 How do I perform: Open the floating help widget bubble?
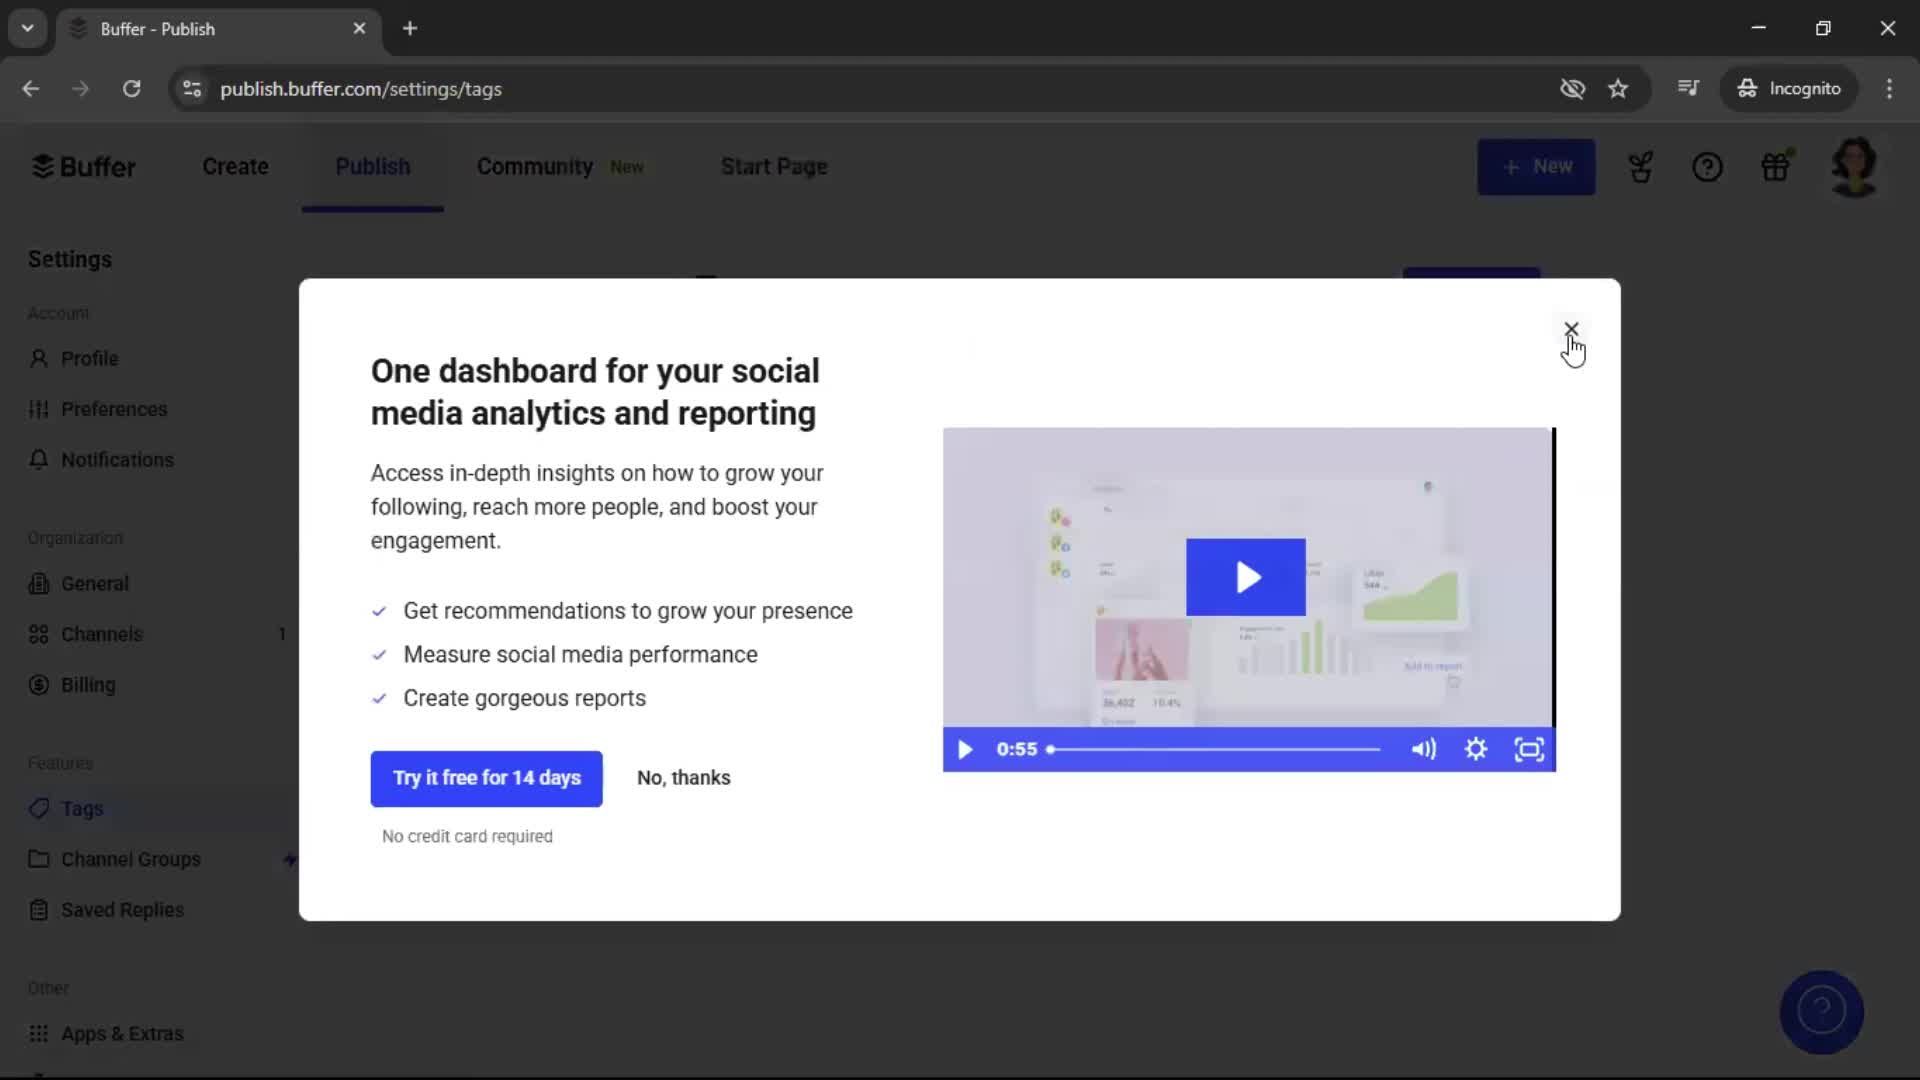tap(1820, 1011)
